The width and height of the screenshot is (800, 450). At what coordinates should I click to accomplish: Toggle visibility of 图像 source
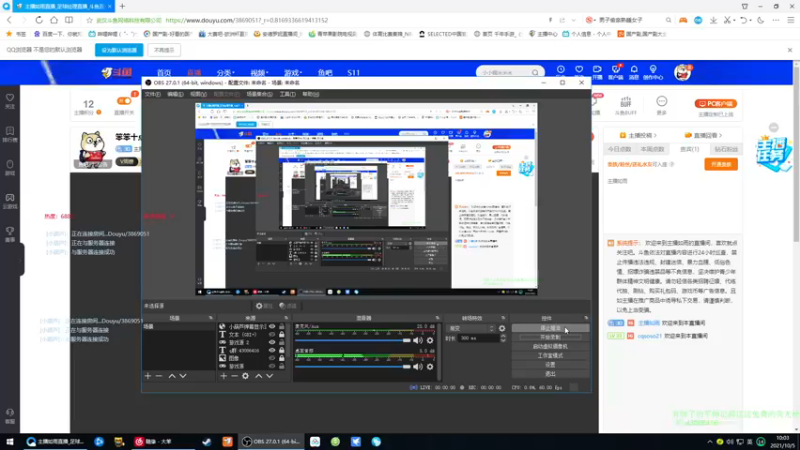click(x=272, y=358)
